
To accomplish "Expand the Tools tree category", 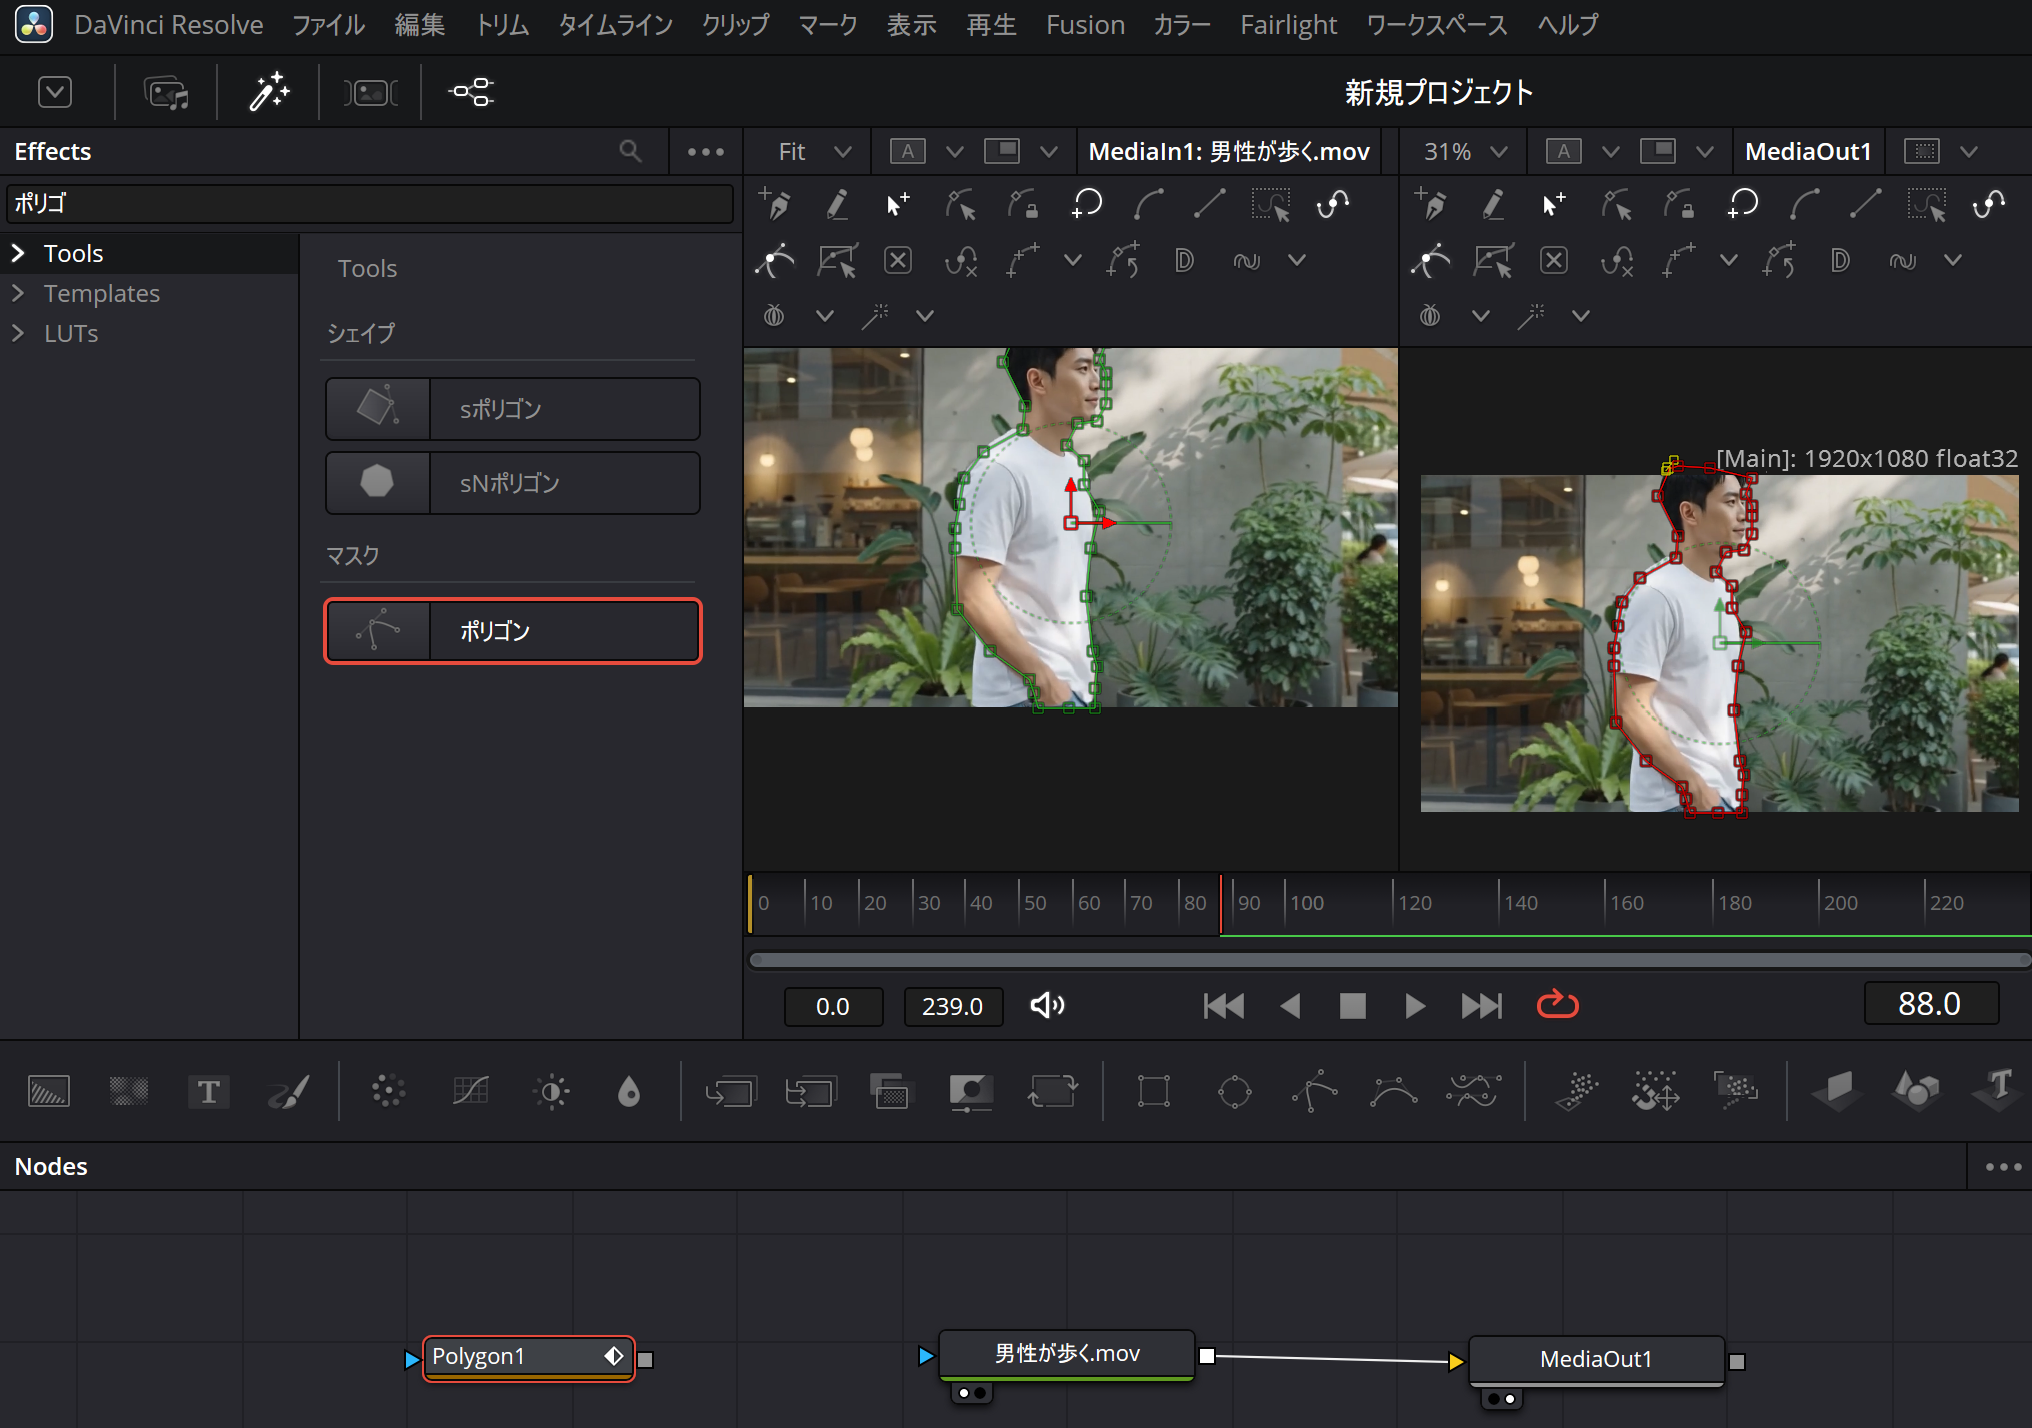I will pos(18,253).
